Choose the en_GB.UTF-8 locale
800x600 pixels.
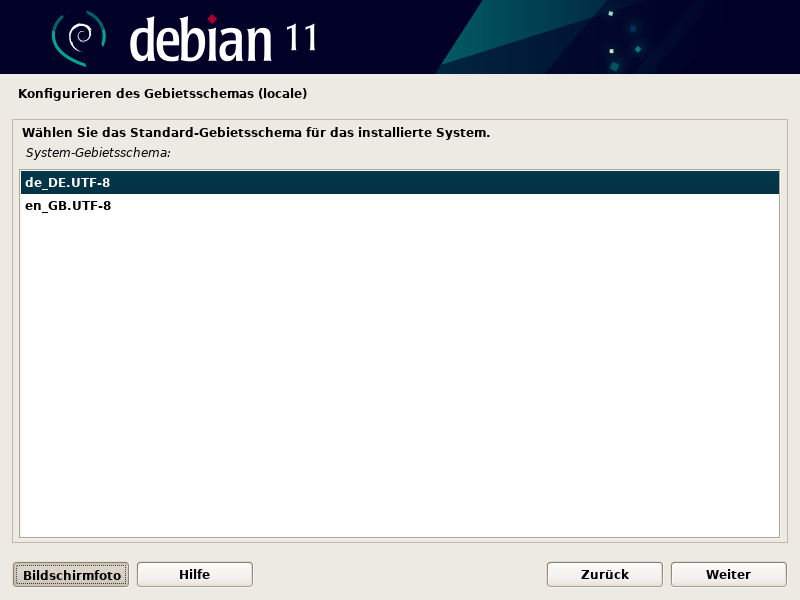point(399,206)
